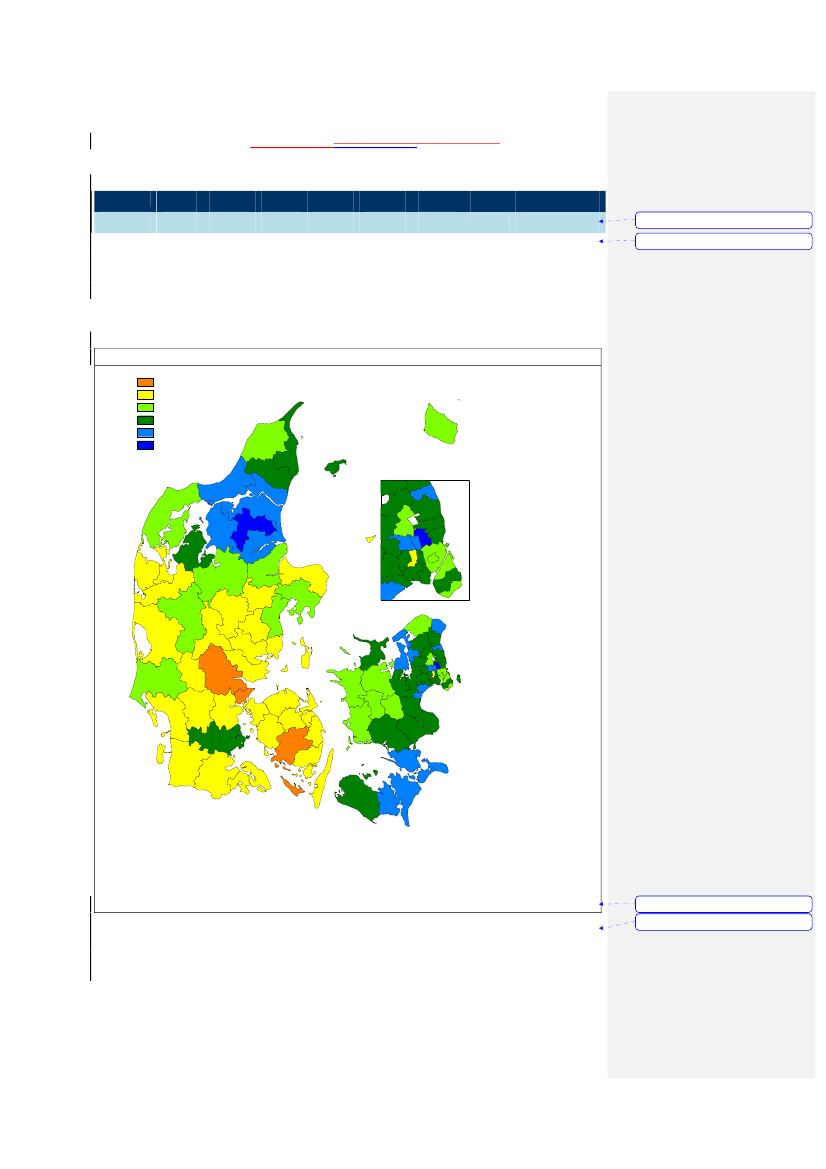Click the dark green Lolland island region
The image size is (826, 1169).
pyautogui.click(x=357, y=796)
